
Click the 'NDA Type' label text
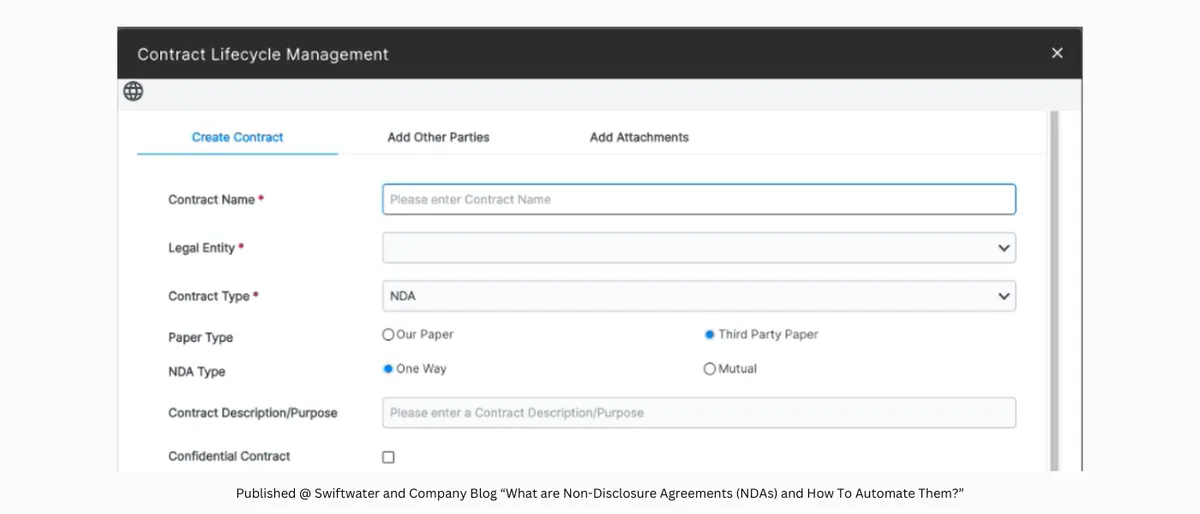[x=196, y=372]
